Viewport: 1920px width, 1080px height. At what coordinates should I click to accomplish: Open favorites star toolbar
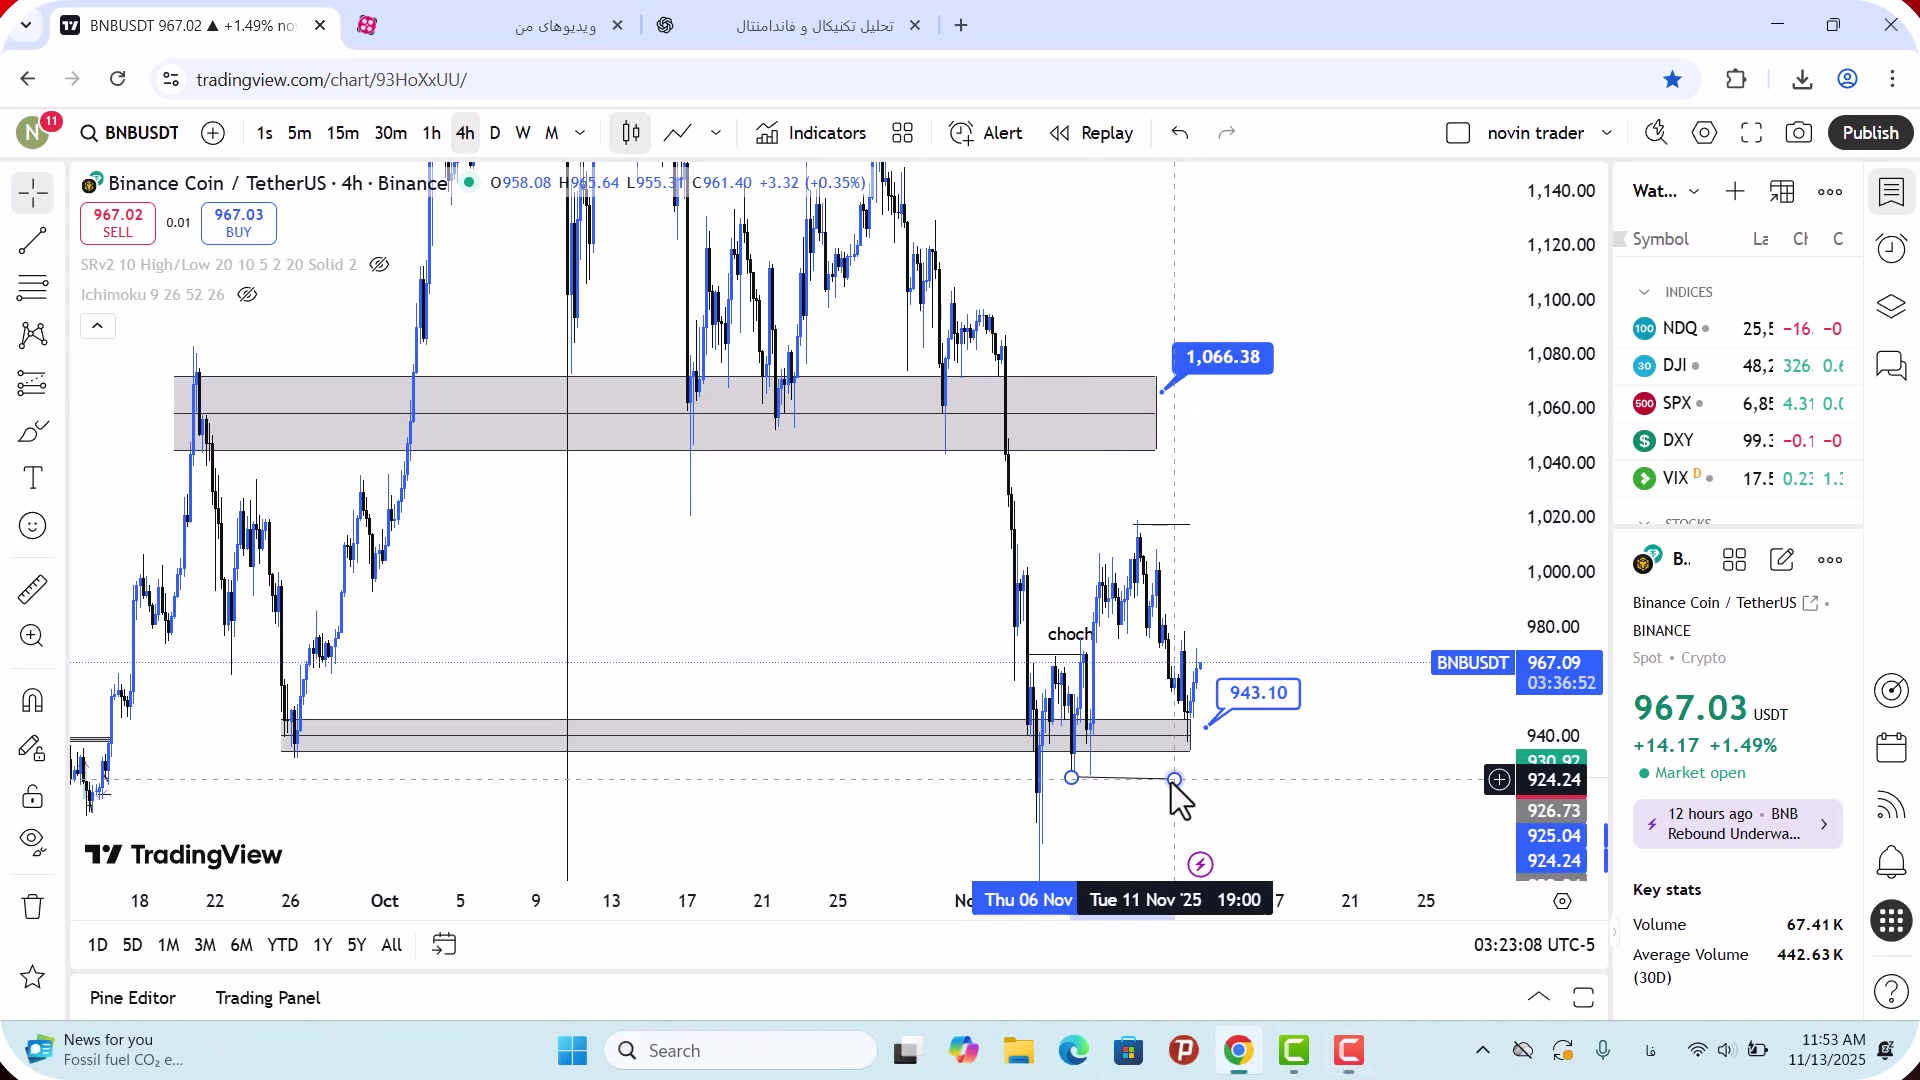pyautogui.click(x=32, y=977)
